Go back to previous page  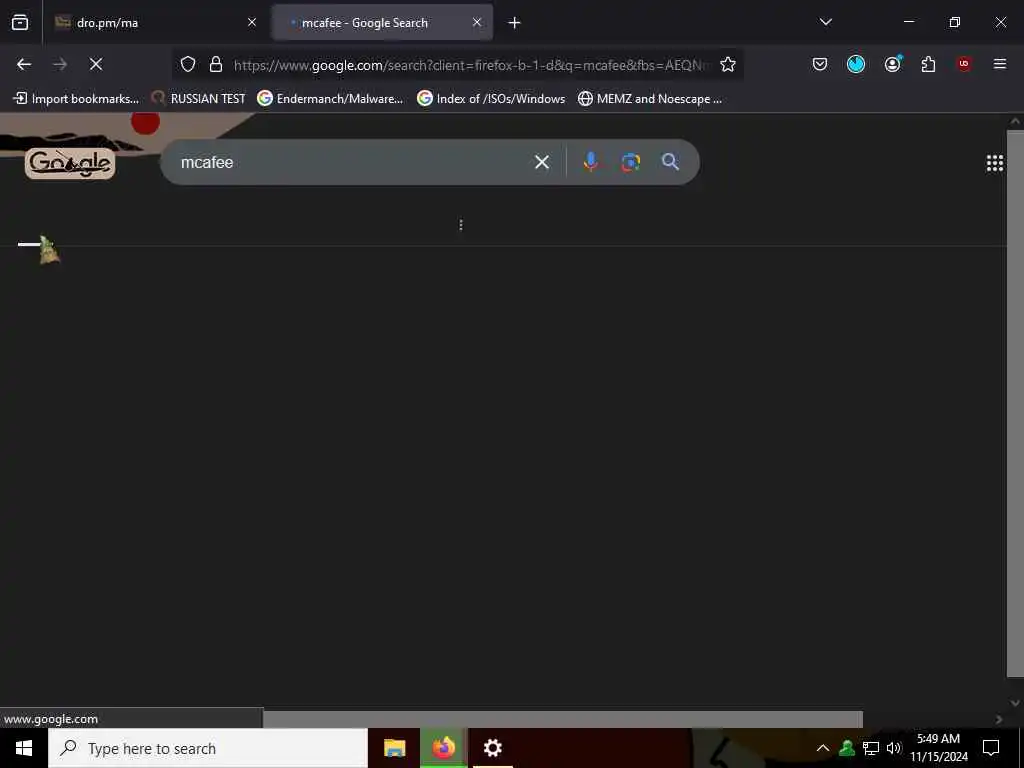click(24, 64)
